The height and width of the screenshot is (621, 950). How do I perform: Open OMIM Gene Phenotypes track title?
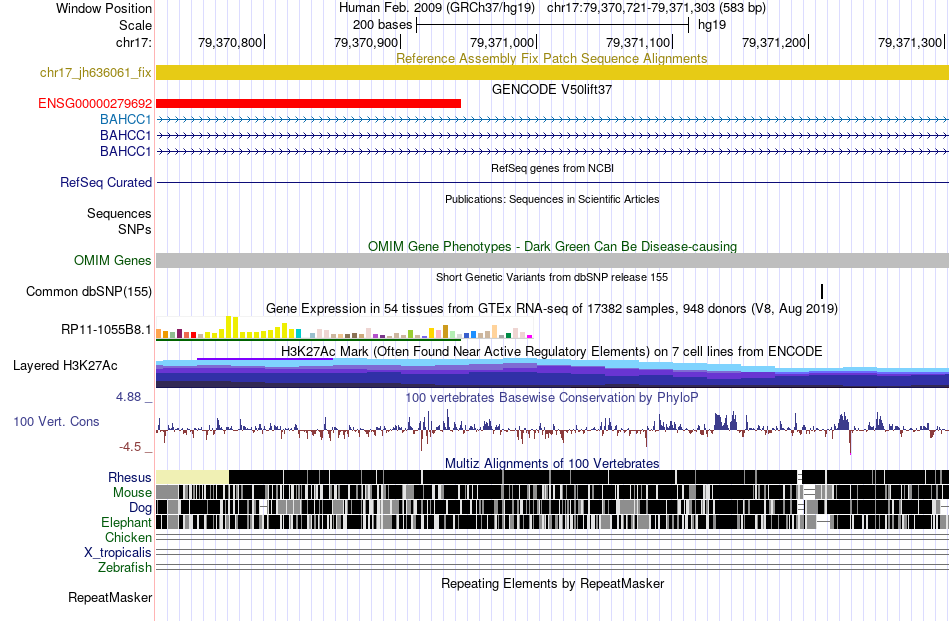click(552, 247)
